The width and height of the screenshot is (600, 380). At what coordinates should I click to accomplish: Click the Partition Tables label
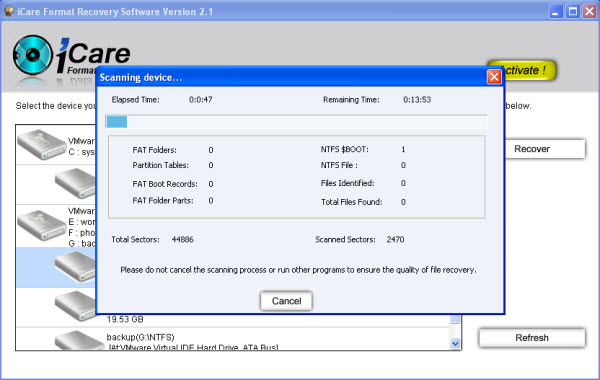pos(161,165)
